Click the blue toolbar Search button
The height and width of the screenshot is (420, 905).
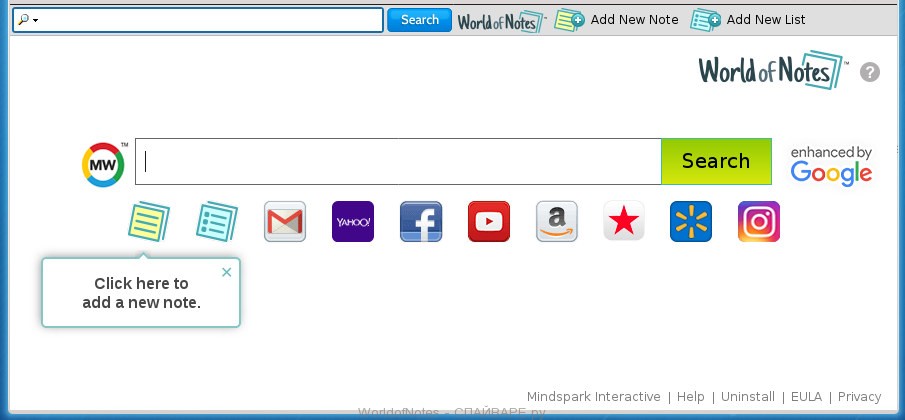pyautogui.click(x=420, y=20)
